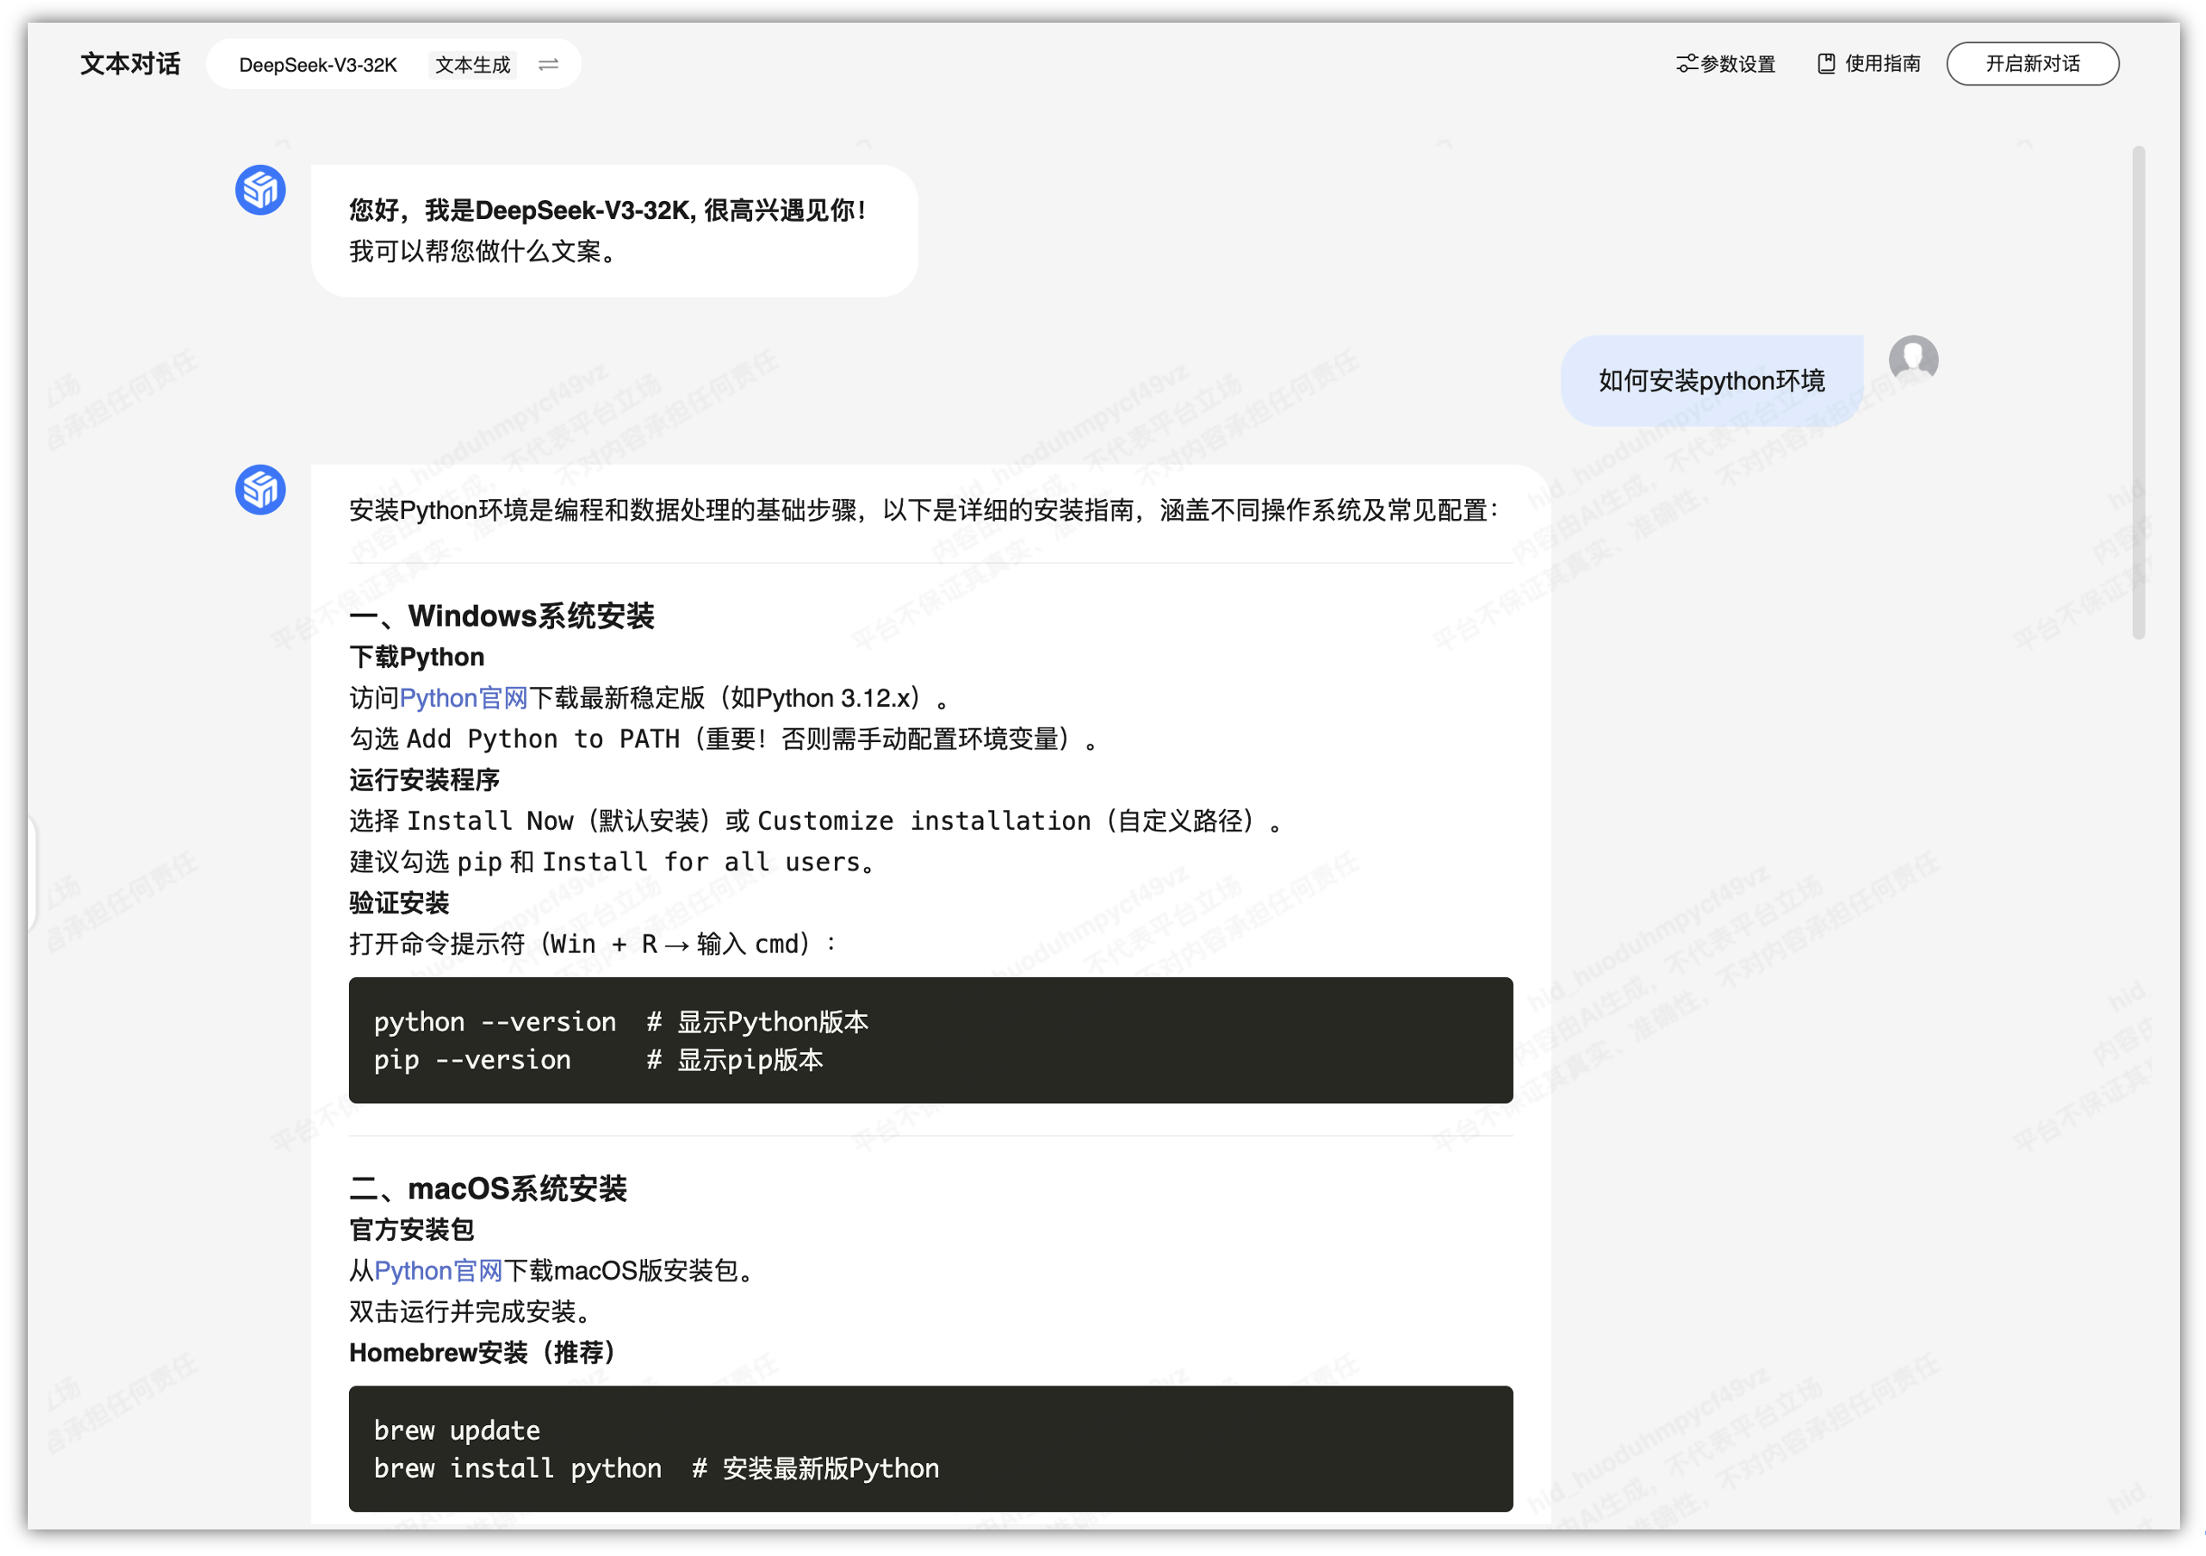
Task: Click the bot avatar beside the greeting message
Action: (x=260, y=189)
